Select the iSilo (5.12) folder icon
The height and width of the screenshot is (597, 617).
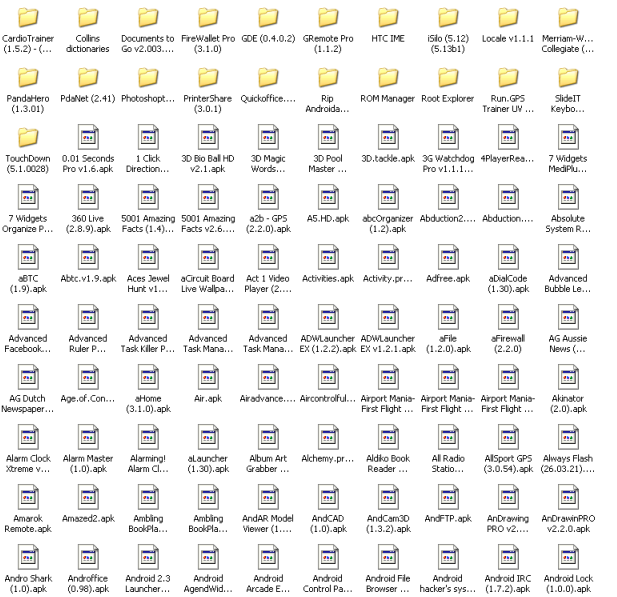448,18
